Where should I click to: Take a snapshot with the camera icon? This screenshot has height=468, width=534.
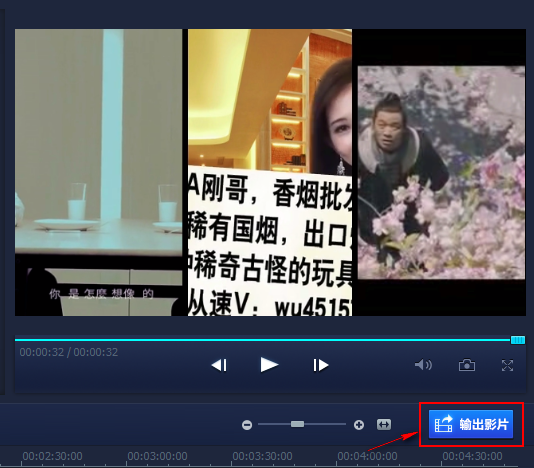pos(467,365)
